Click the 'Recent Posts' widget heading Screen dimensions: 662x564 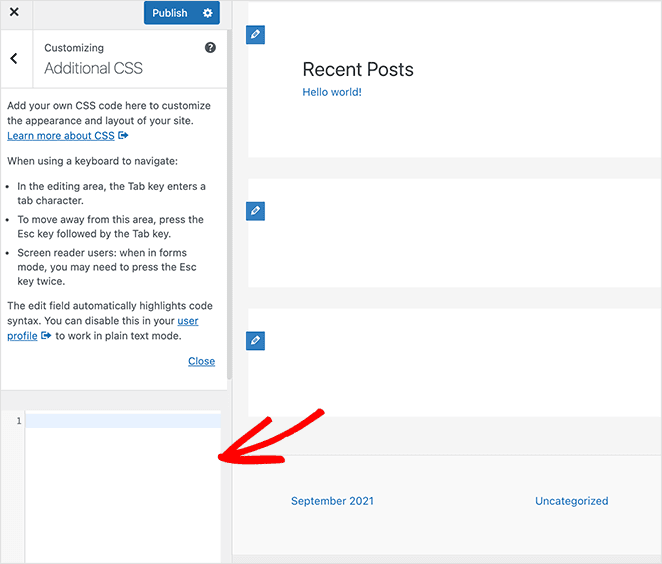pyautogui.click(x=357, y=69)
